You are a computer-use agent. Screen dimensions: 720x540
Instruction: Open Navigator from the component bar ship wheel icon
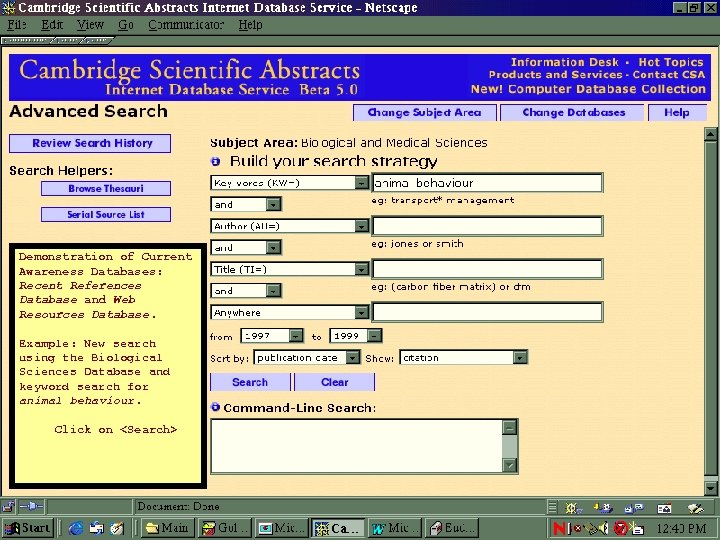(x=573, y=508)
